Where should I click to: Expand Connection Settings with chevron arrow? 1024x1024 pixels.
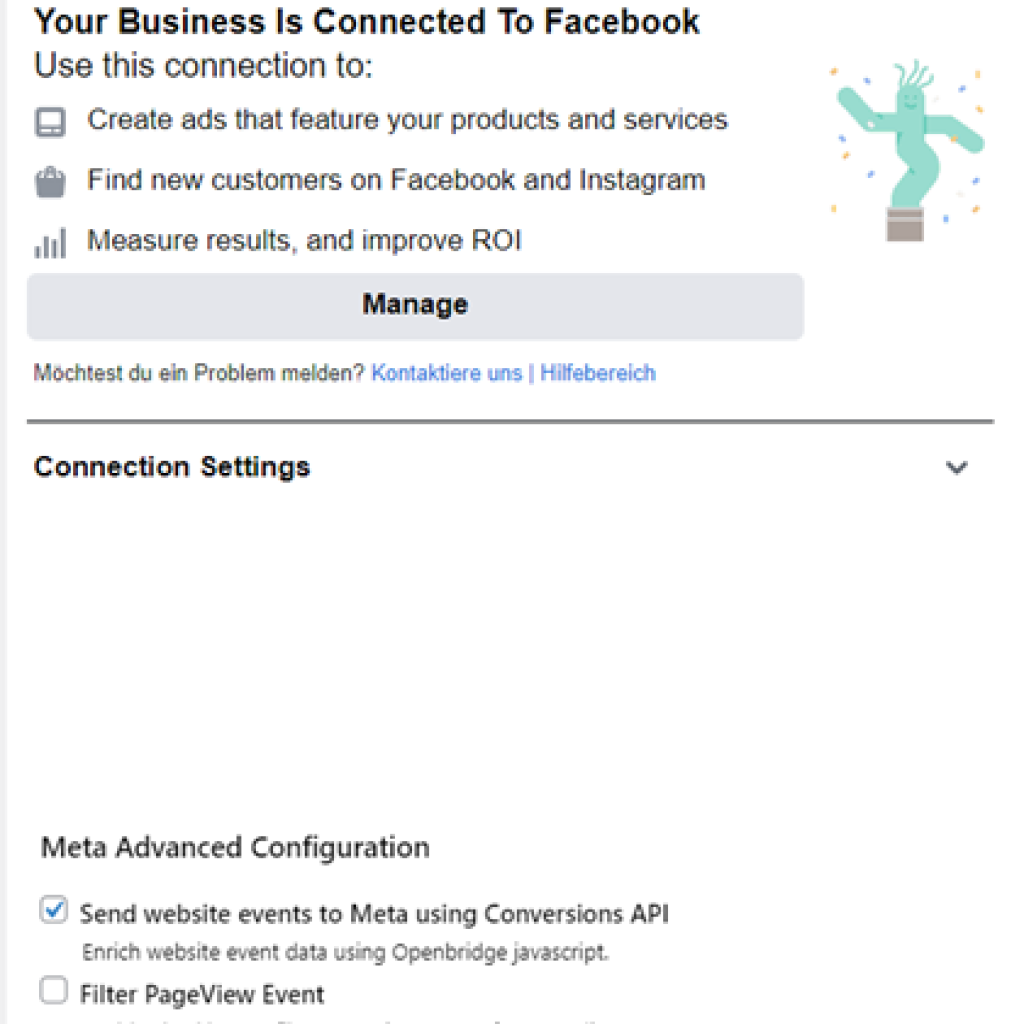957,468
